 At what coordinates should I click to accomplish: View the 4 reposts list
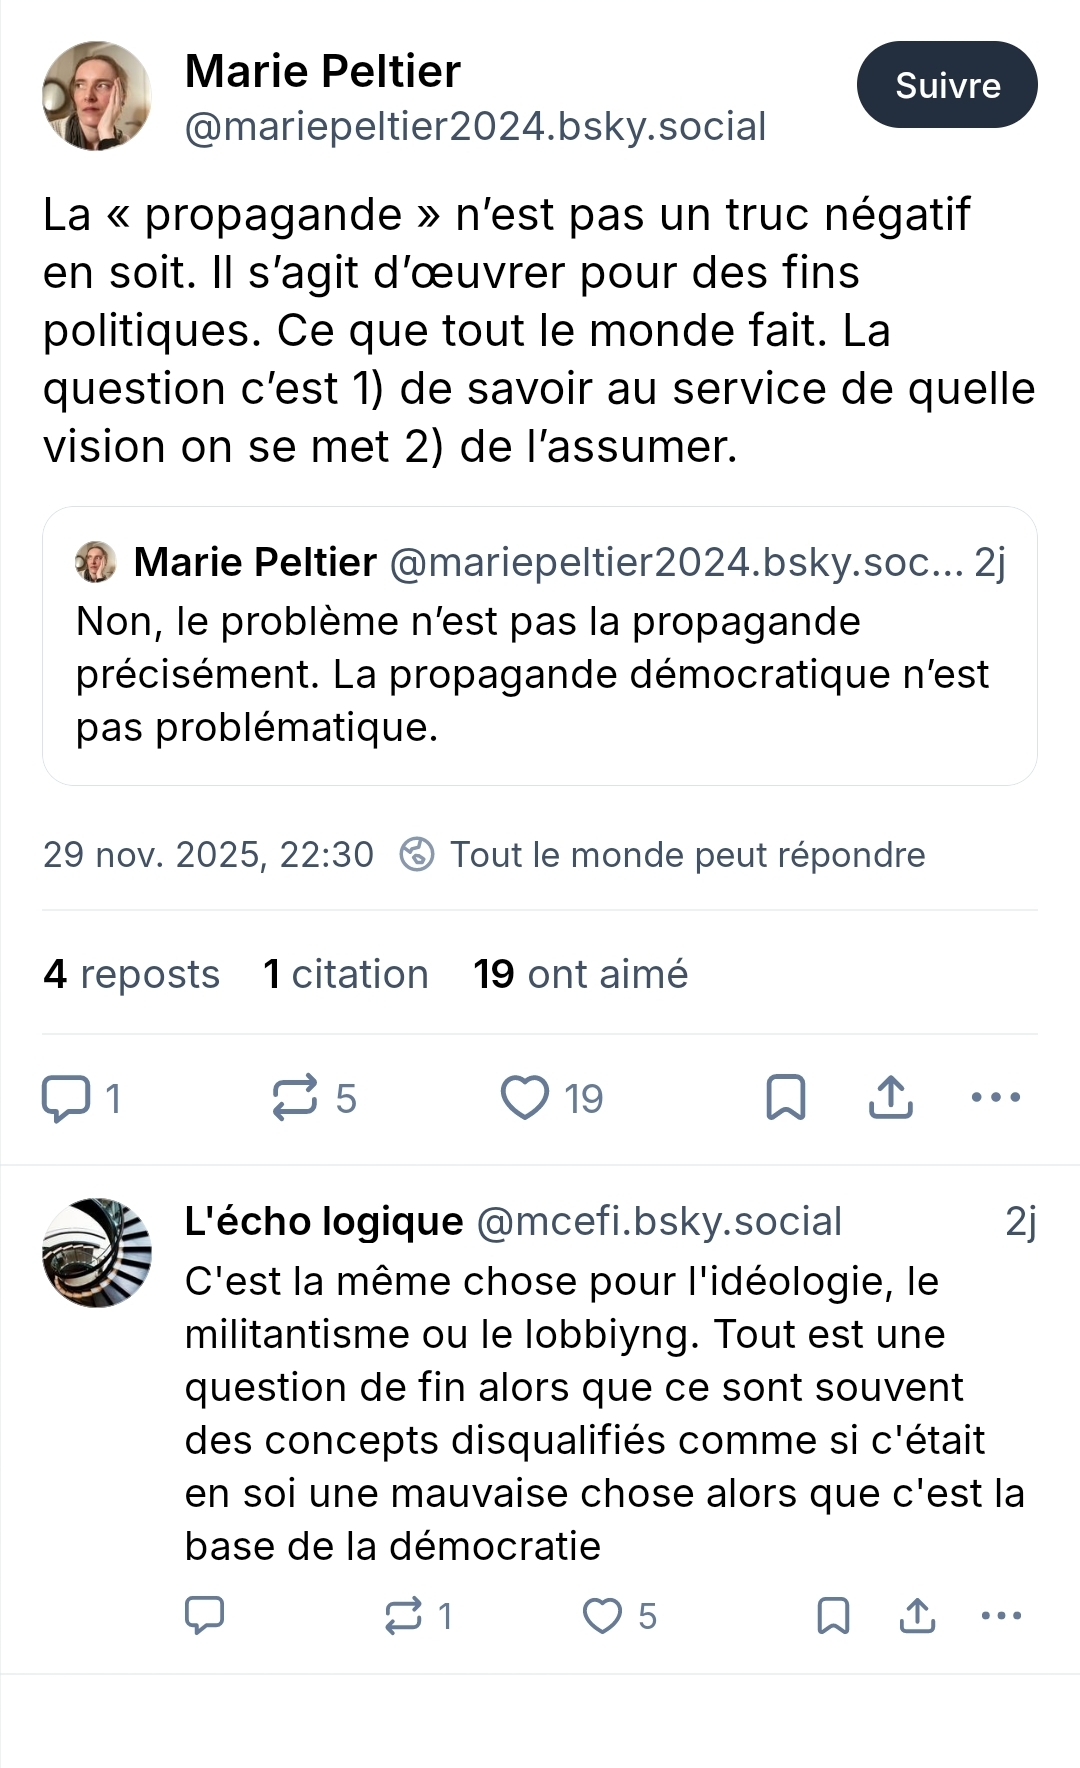(131, 974)
